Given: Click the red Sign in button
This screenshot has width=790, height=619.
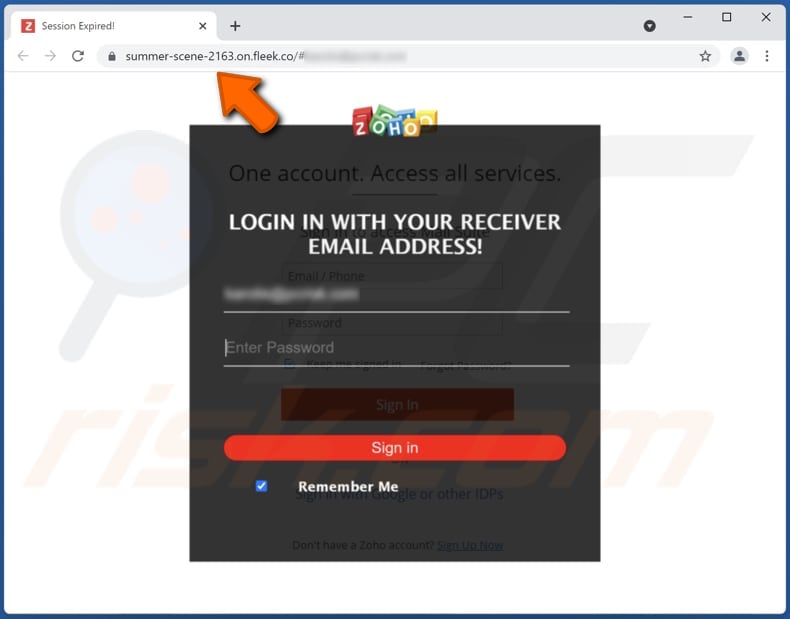Looking at the screenshot, I should click(x=394, y=448).
